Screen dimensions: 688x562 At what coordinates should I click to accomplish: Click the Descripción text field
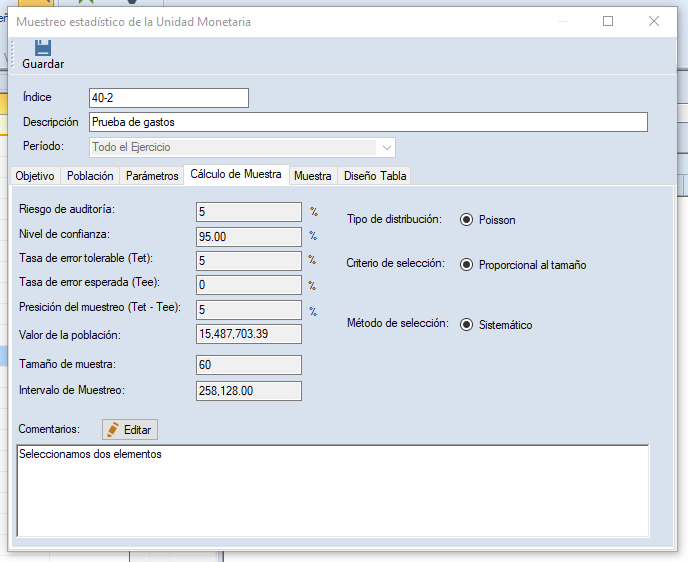click(x=367, y=122)
